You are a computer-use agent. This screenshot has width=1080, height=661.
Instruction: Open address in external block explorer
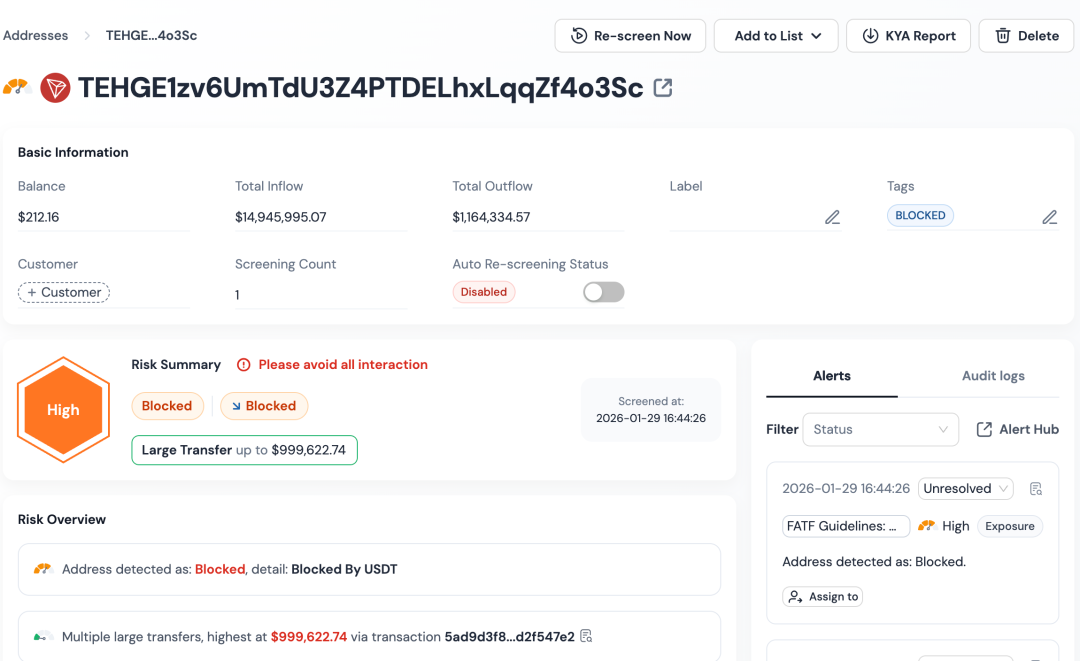point(663,88)
